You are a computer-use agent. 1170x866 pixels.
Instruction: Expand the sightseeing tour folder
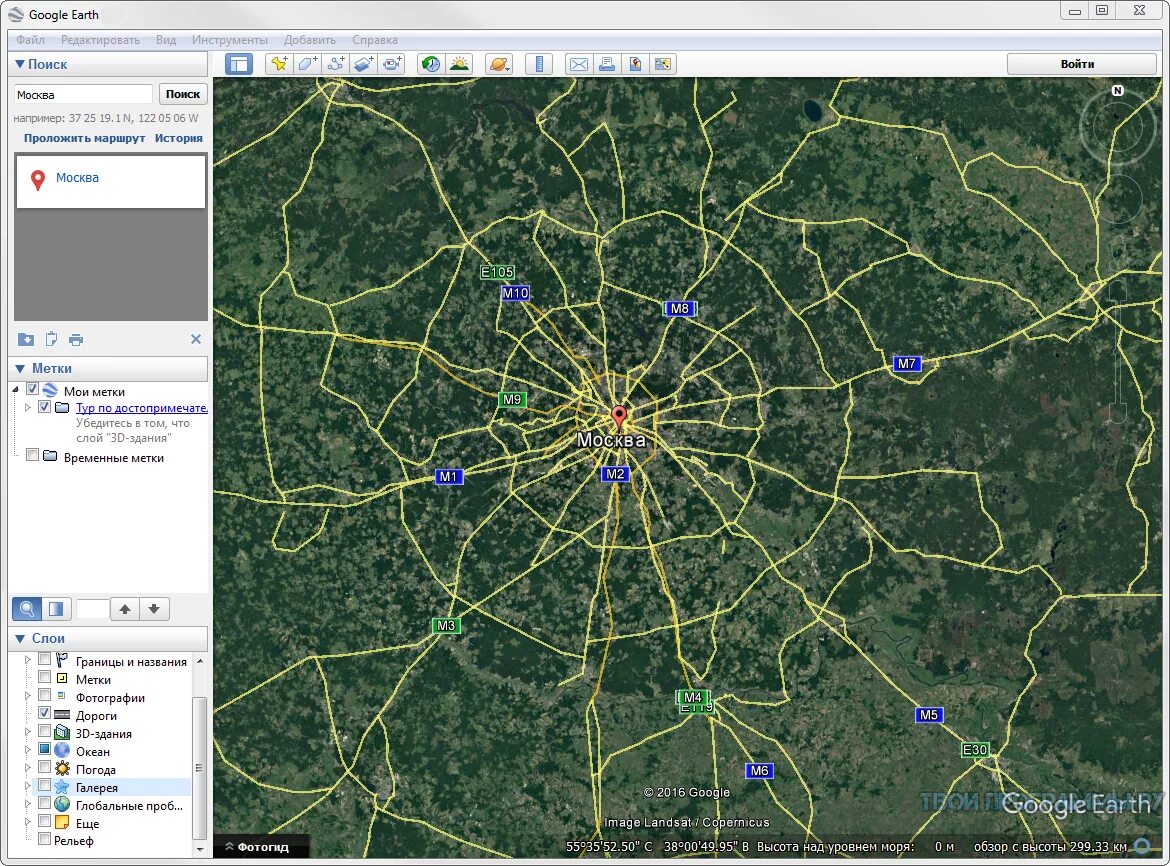(28, 407)
